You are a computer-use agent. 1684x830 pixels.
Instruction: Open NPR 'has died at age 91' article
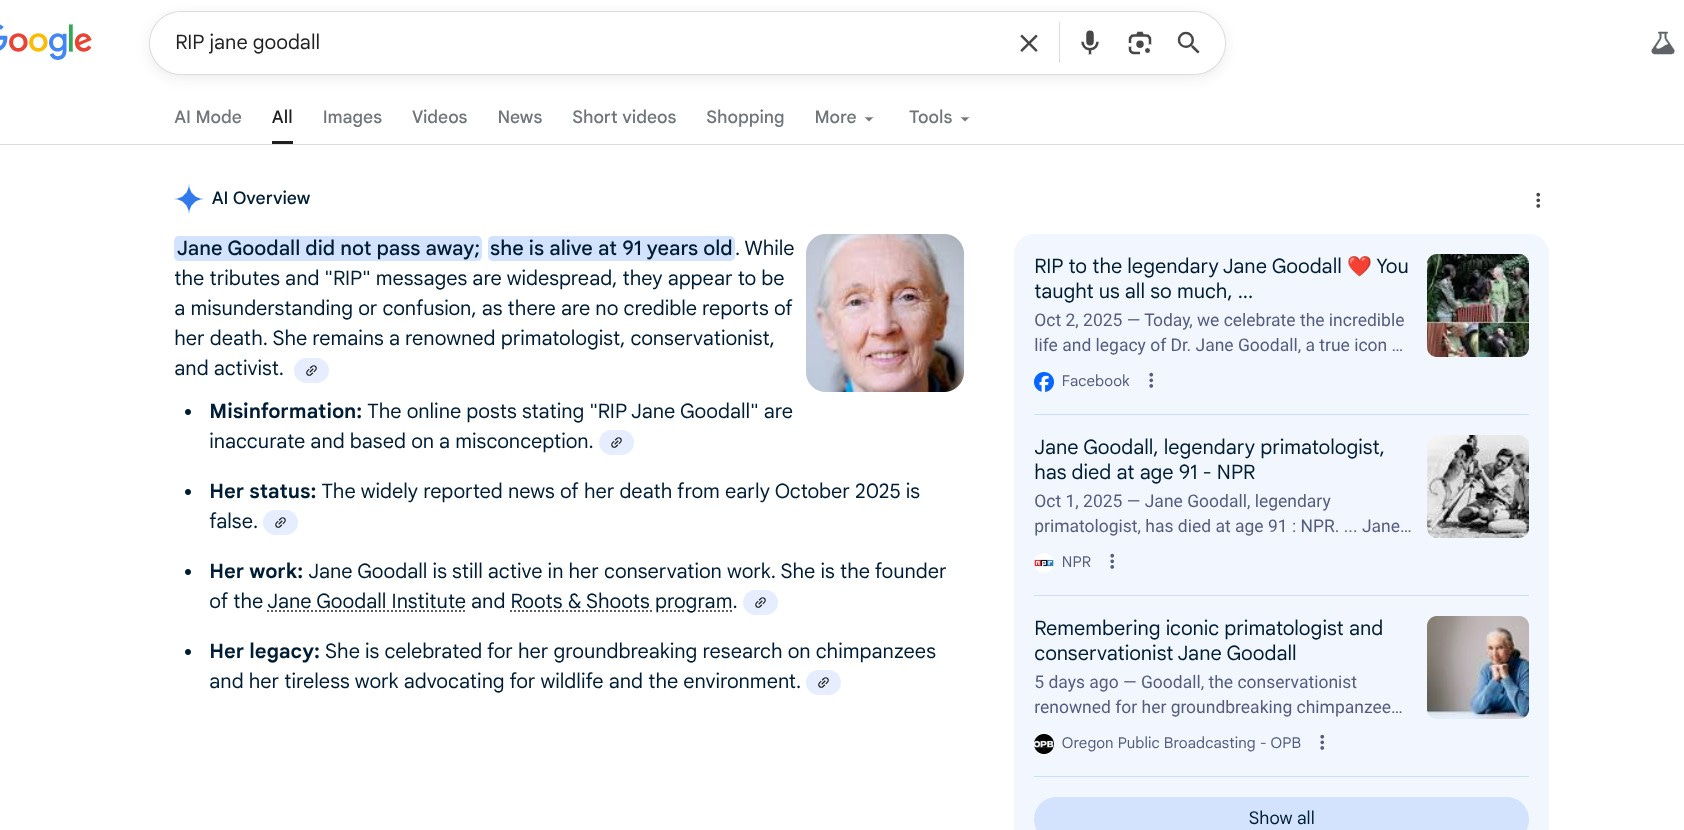[1209, 460]
